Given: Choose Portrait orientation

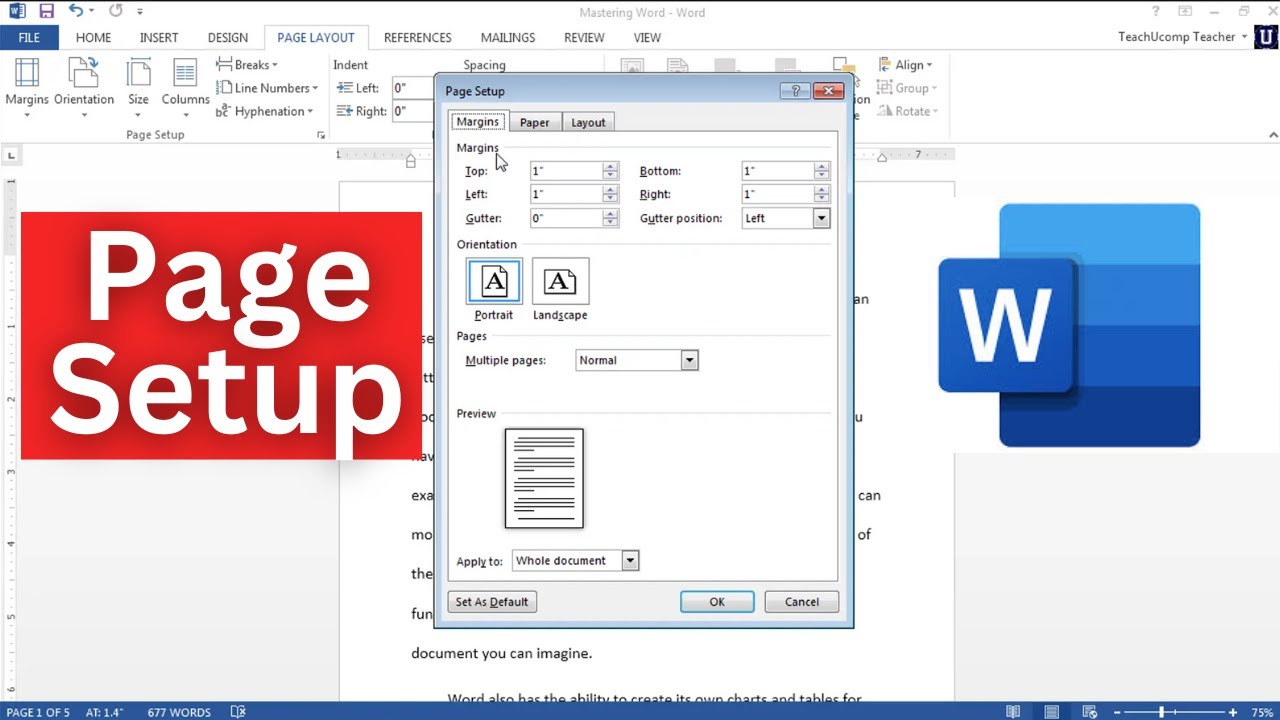Looking at the screenshot, I should 494,290.
